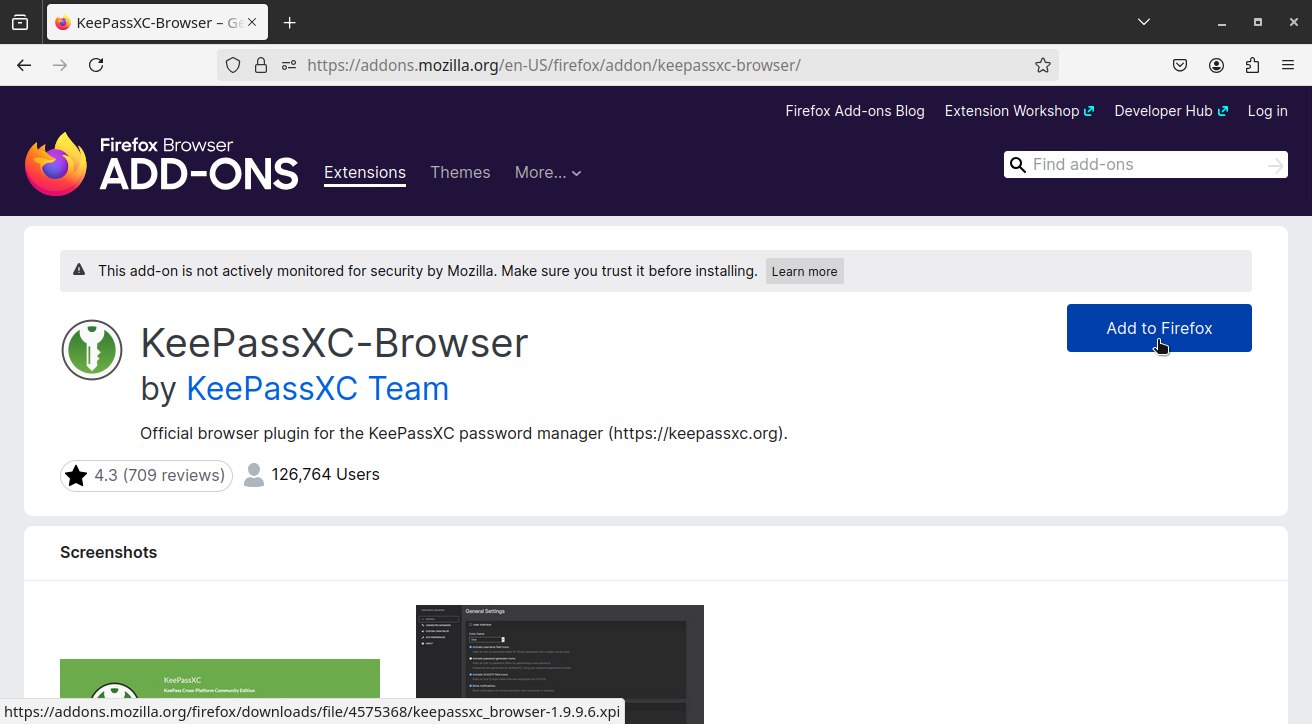Switch to the Themes section
Screen dimensions: 1312x724
[460, 172]
